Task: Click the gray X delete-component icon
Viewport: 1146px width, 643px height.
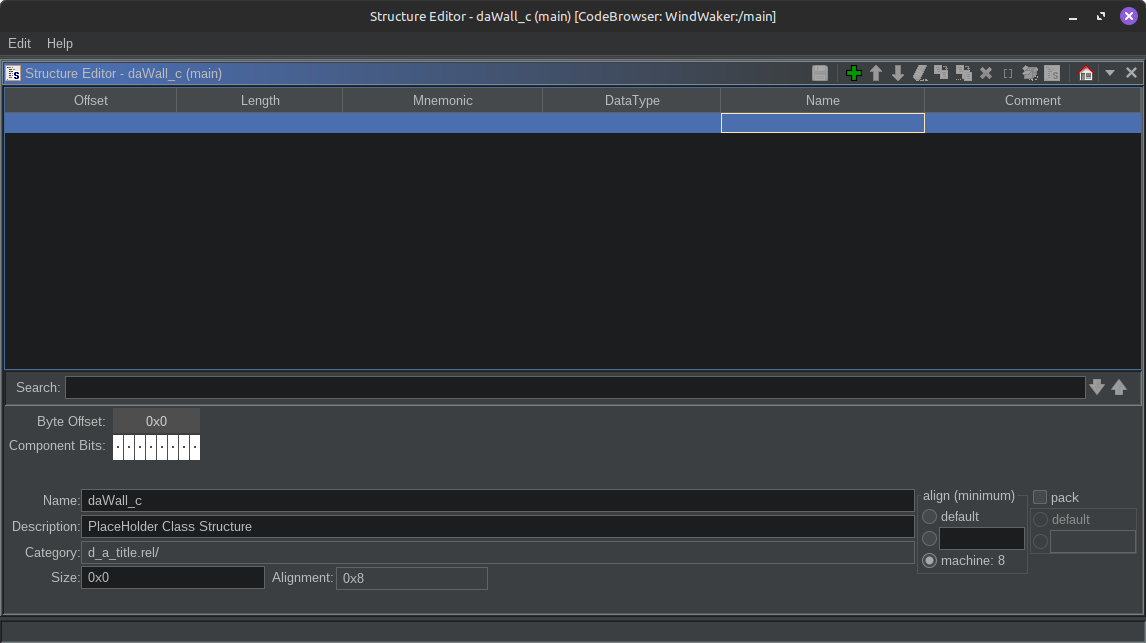Action: (x=986, y=73)
